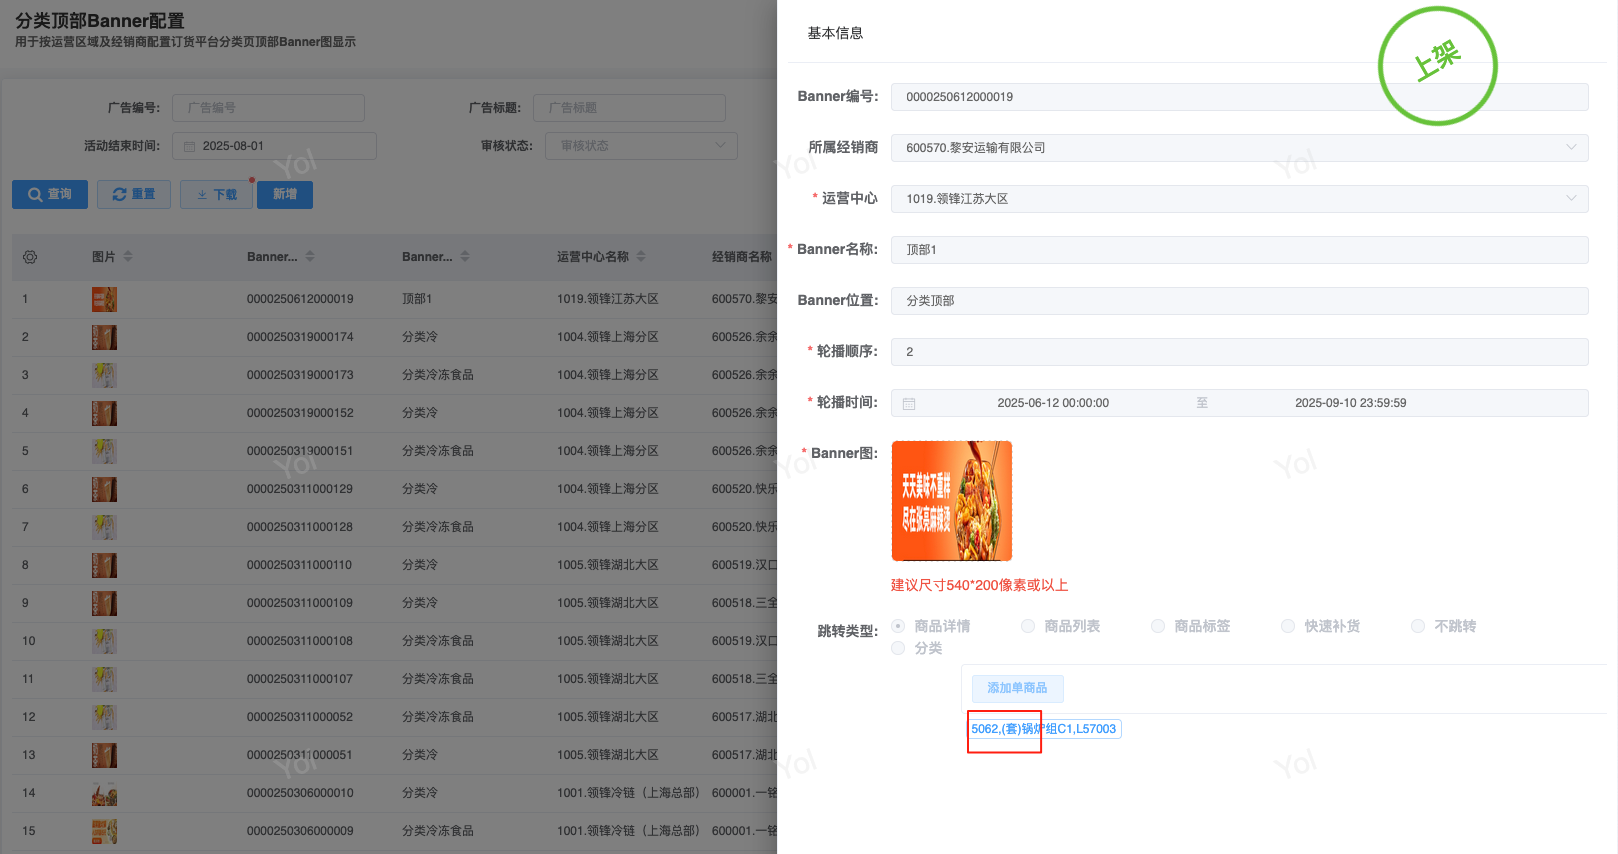
Task: Click table cell 0000250311000109
Action: pyautogui.click(x=300, y=603)
